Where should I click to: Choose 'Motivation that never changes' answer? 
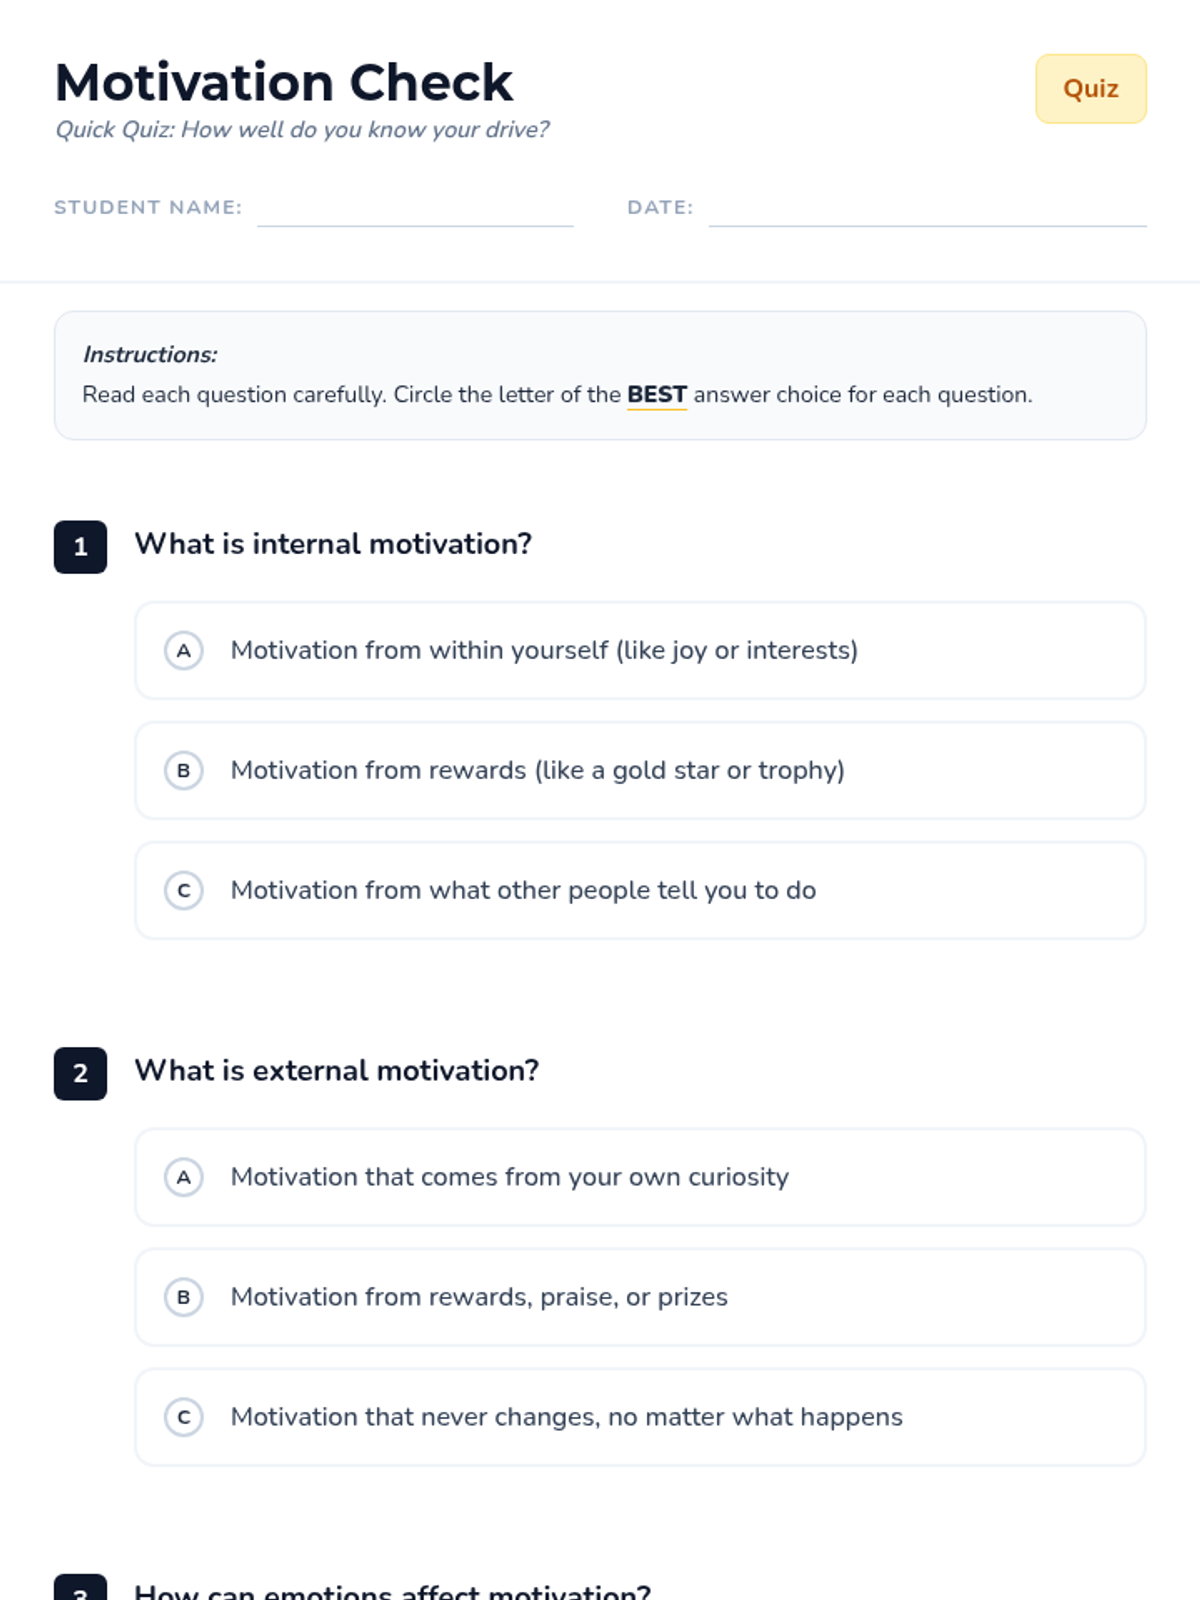pyautogui.click(x=640, y=1417)
